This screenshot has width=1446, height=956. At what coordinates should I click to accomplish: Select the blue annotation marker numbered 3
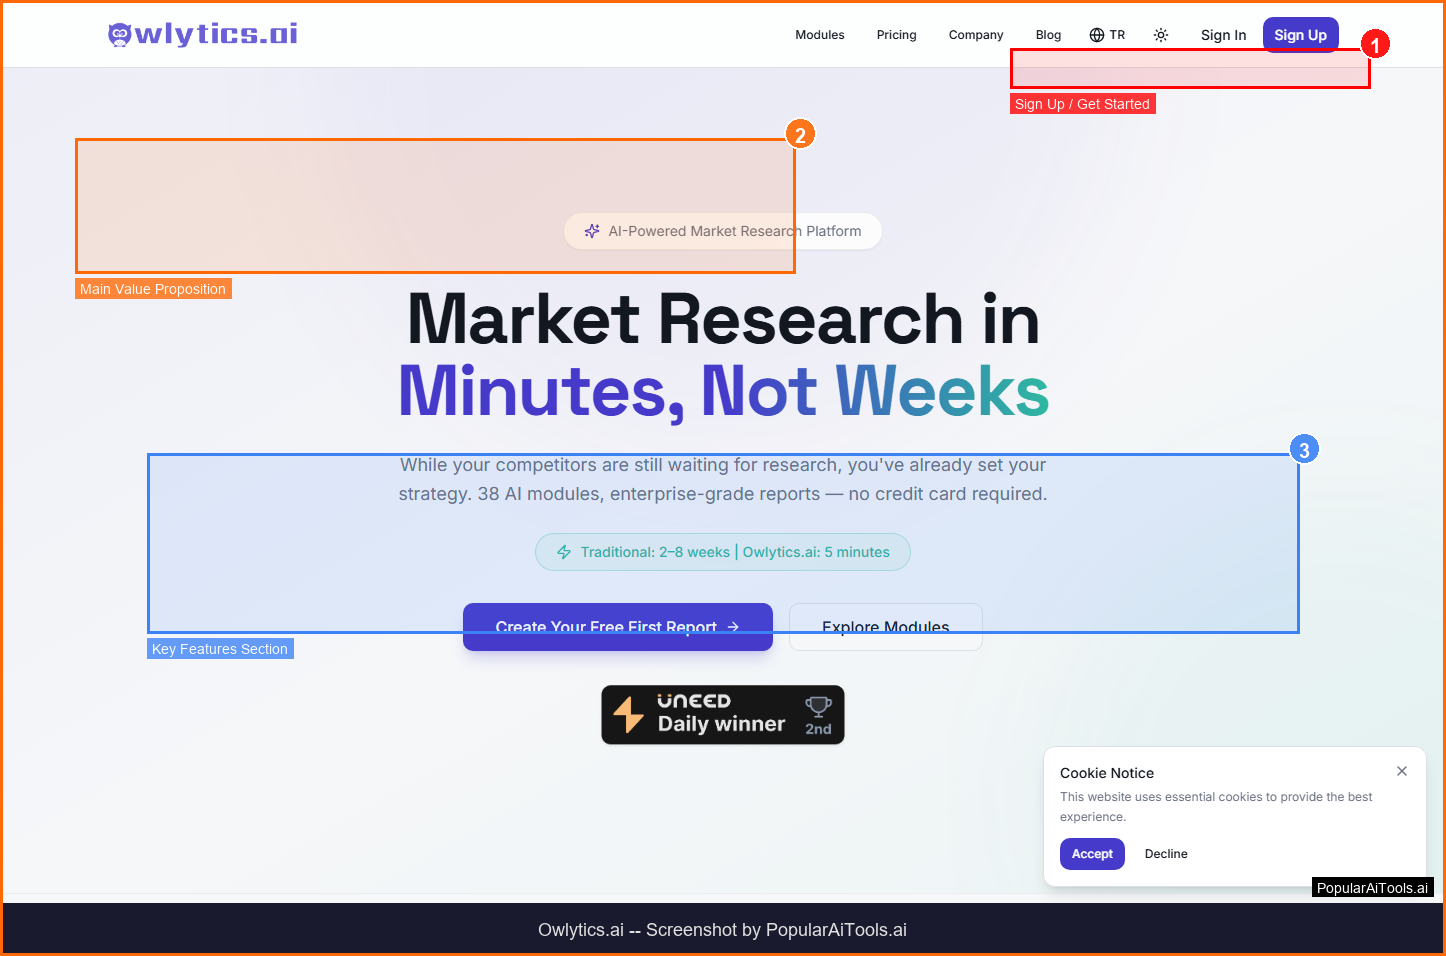1304,450
